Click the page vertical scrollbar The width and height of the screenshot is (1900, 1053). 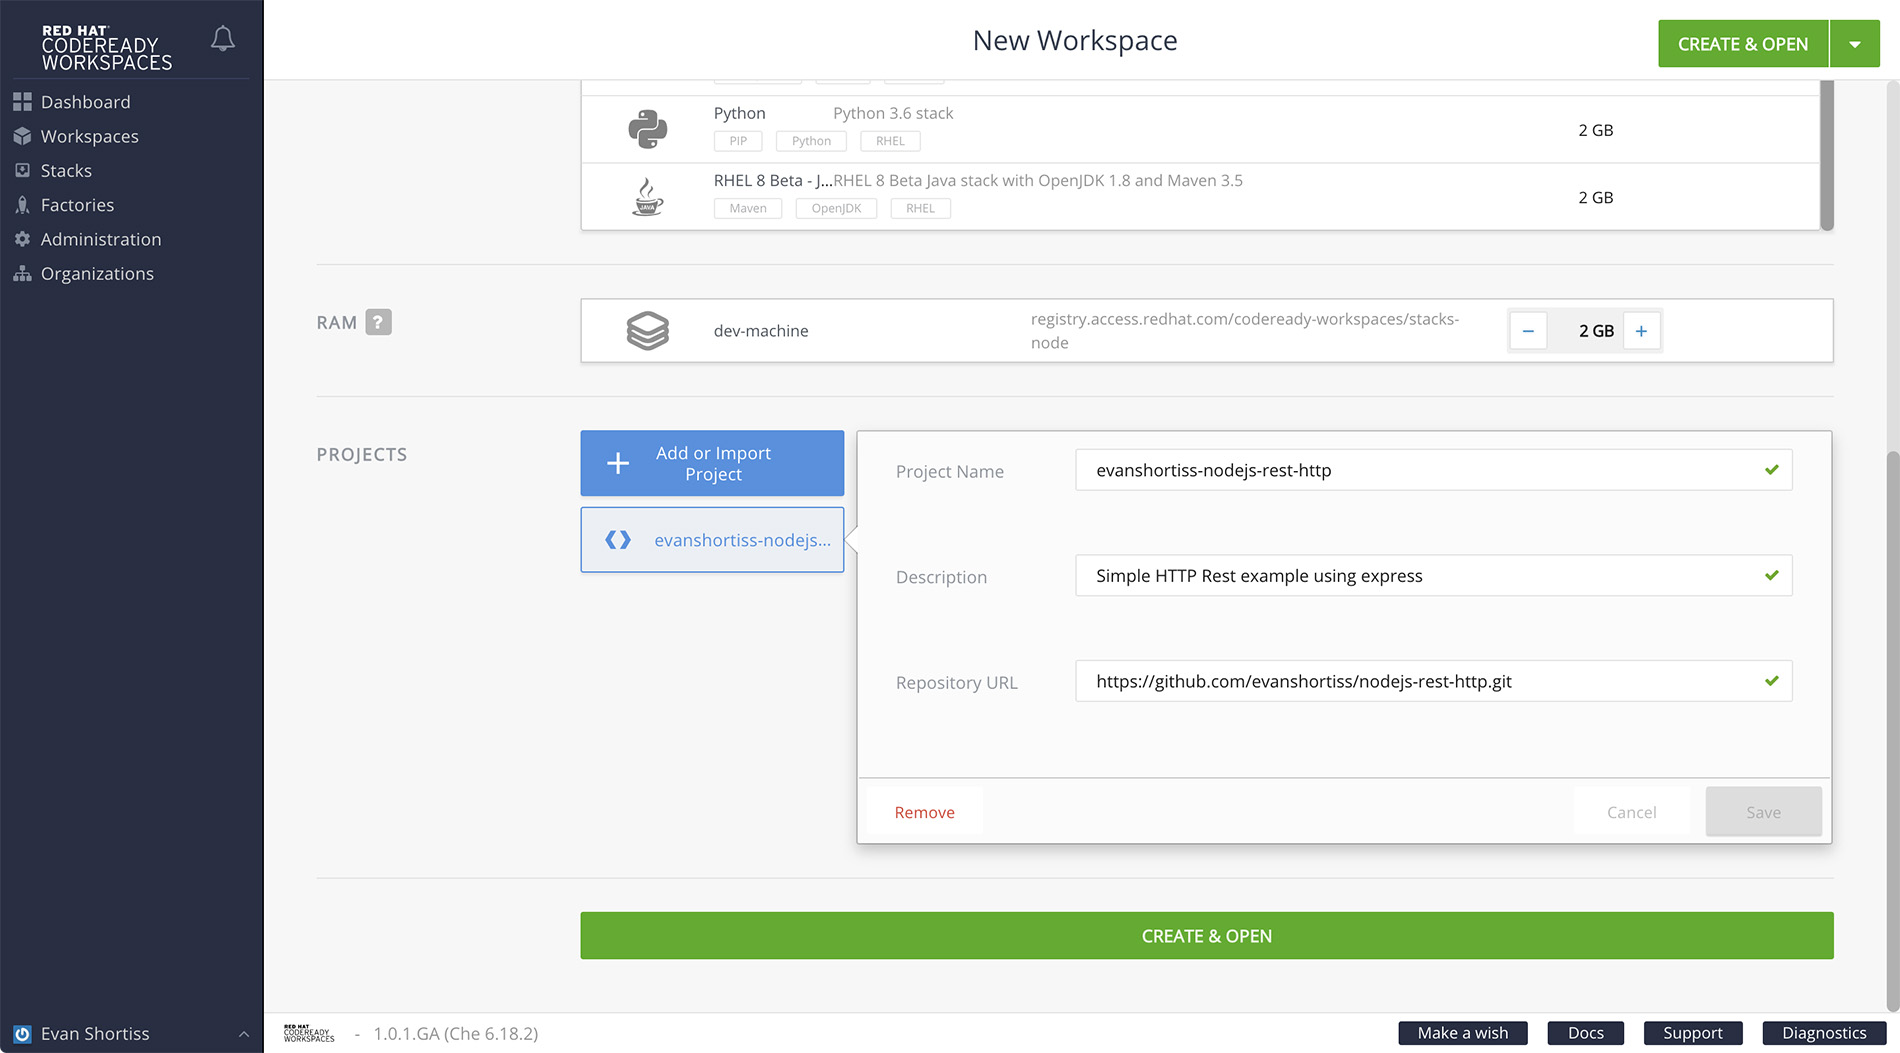pyautogui.click(x=1892, y=730)
